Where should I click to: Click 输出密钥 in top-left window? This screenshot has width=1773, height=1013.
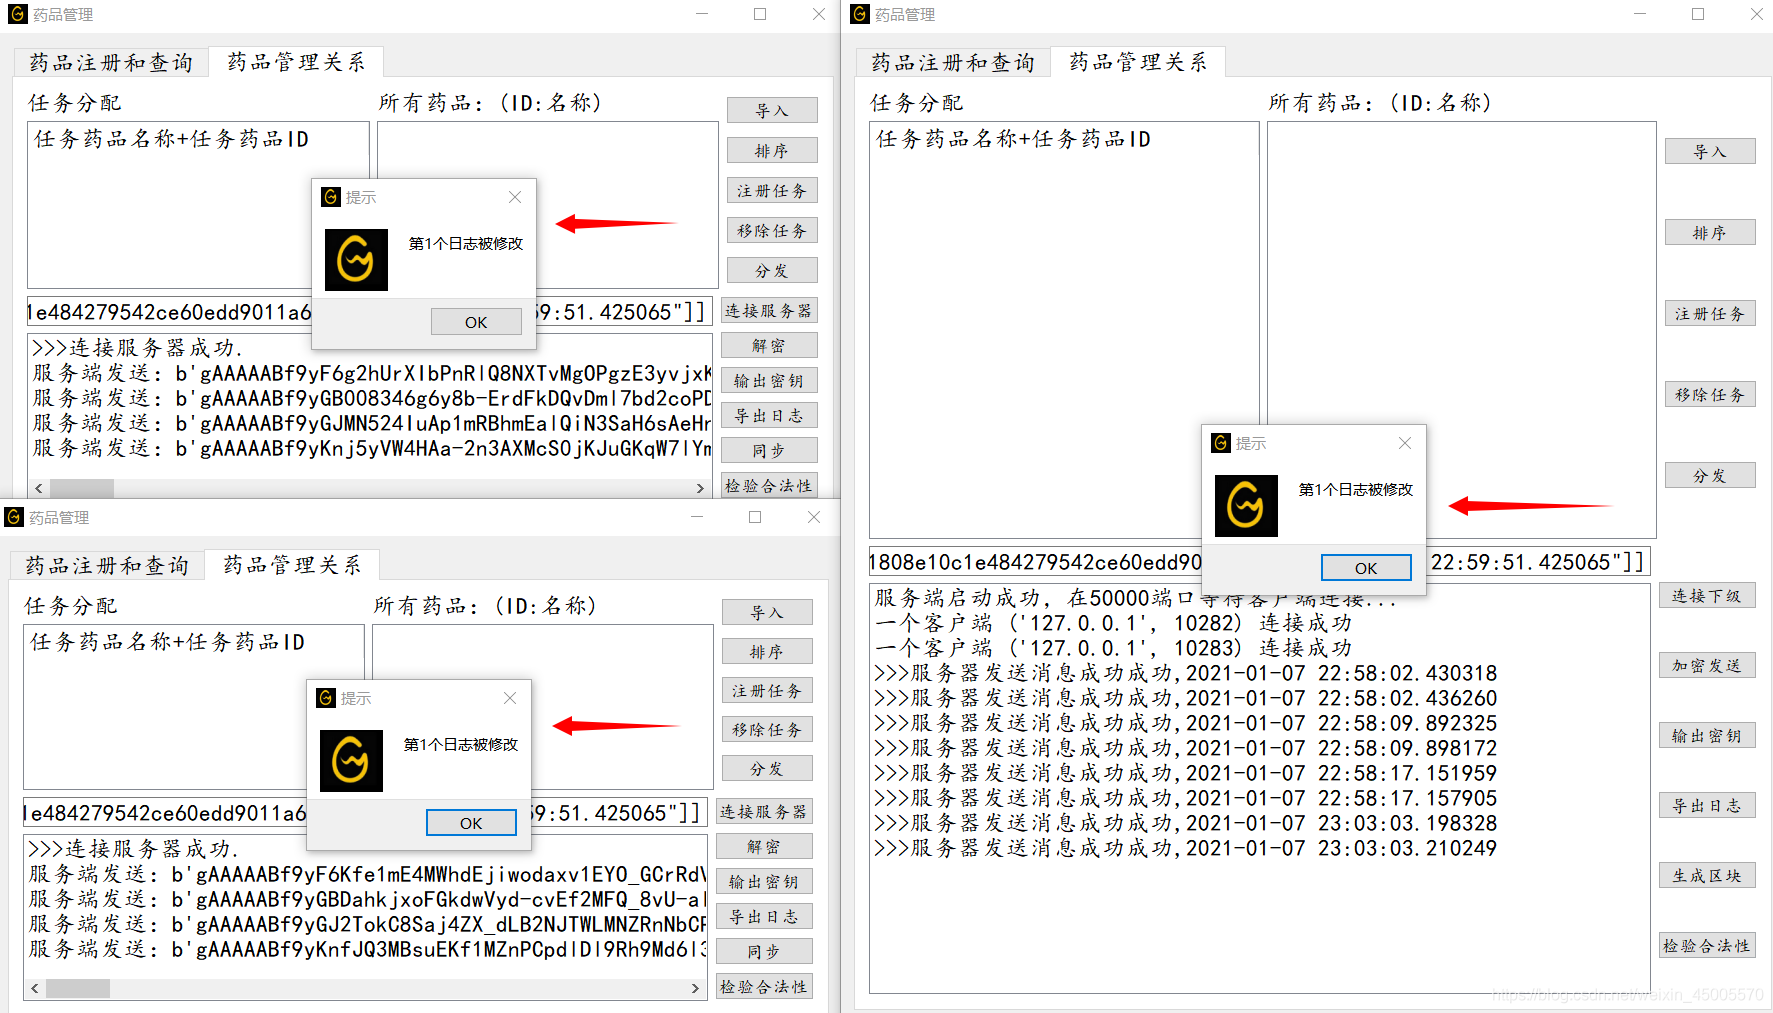click(769, 380)
